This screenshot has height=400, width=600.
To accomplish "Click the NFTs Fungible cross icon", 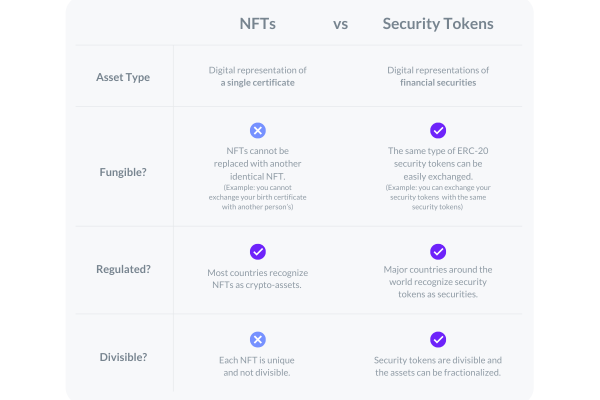I will pyautogui.click(x=258, y=131).
